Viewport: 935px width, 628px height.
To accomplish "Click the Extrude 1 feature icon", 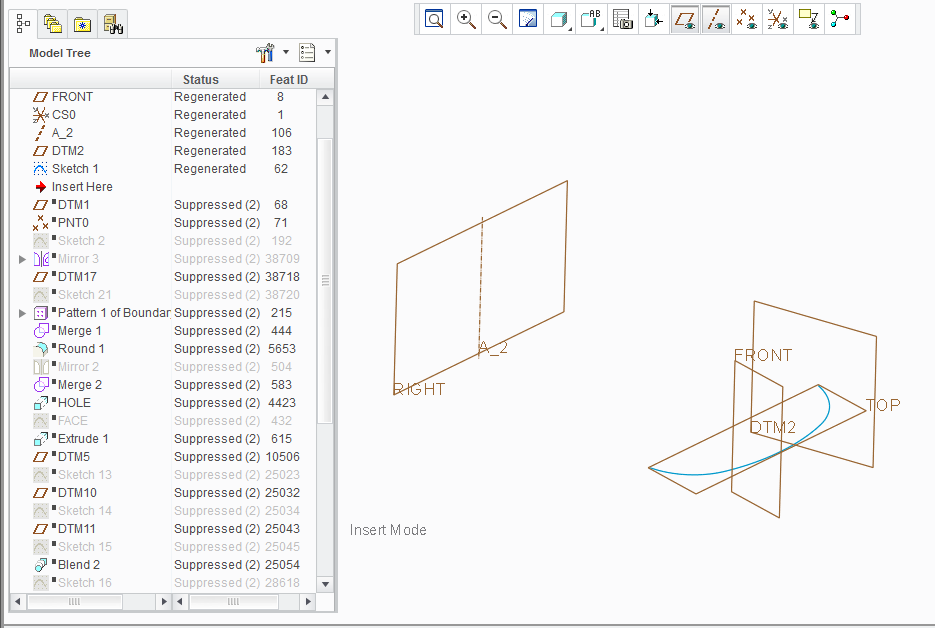I will pos(41,438).
